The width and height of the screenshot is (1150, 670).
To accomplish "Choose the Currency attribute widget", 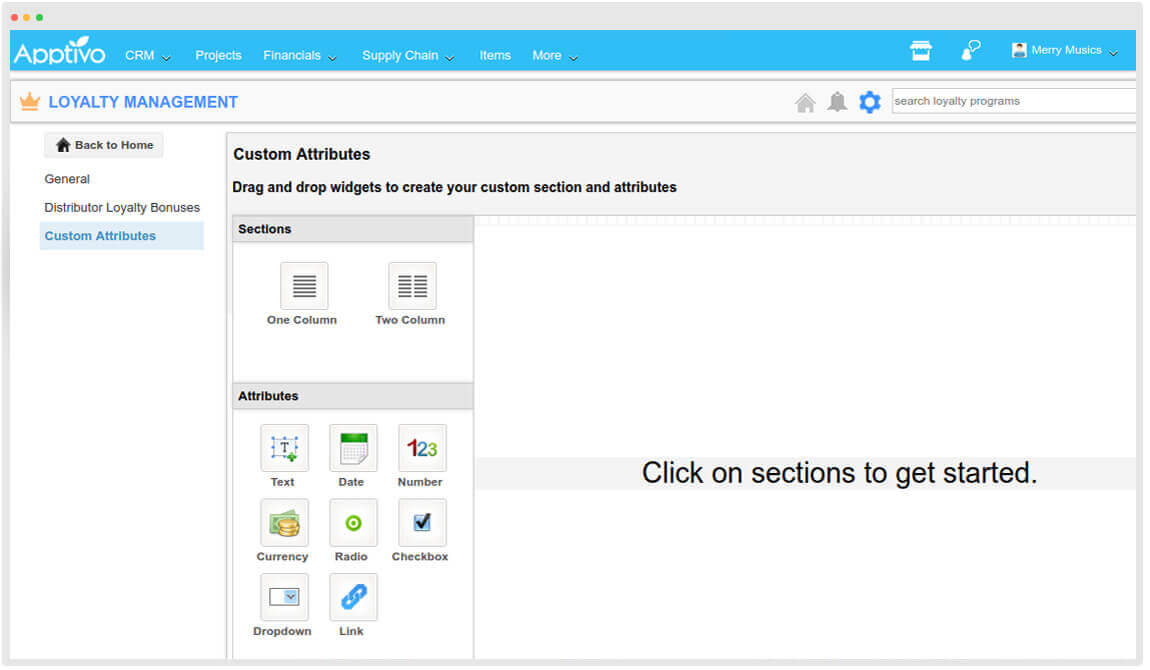I will 284,523.
